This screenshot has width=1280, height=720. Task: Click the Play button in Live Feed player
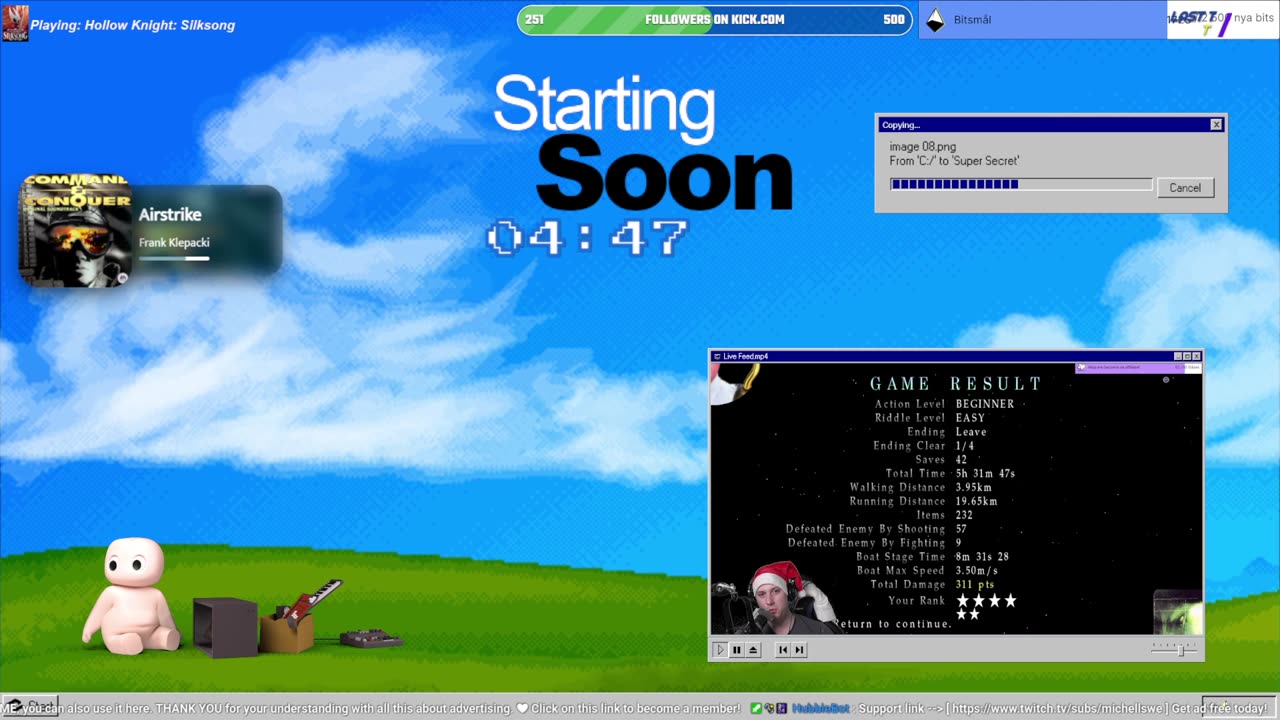pyautogui.click(x=719, y=649)
